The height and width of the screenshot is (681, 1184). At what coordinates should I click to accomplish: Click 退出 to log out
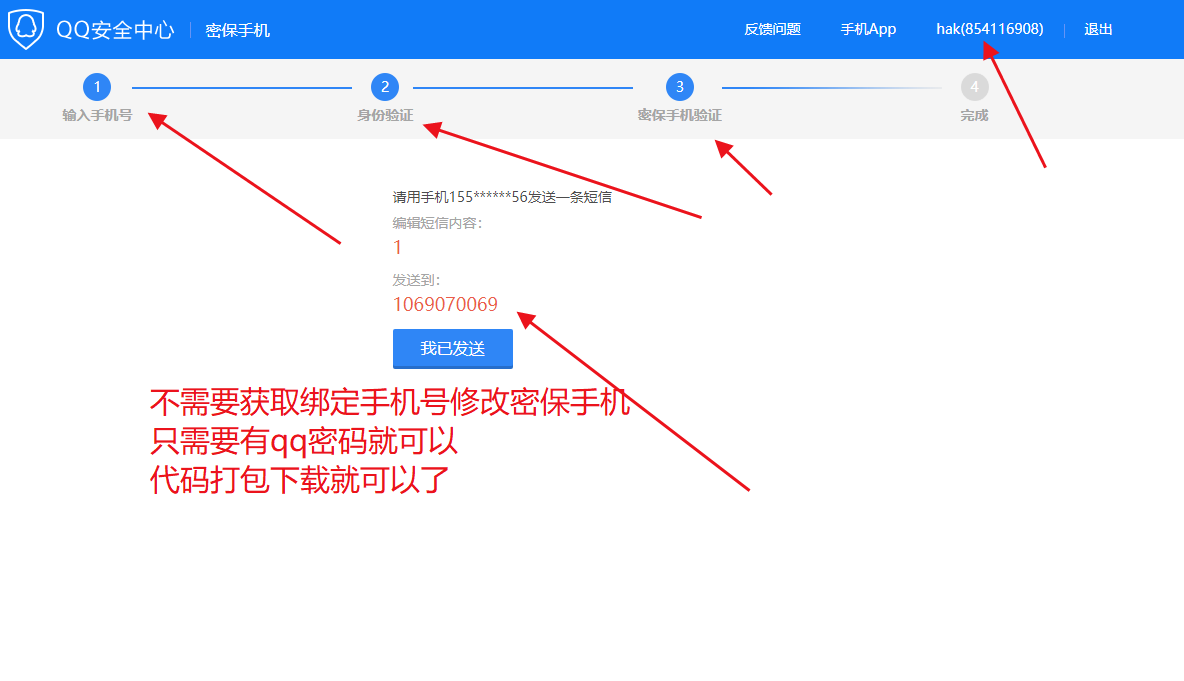(1098, 29)
